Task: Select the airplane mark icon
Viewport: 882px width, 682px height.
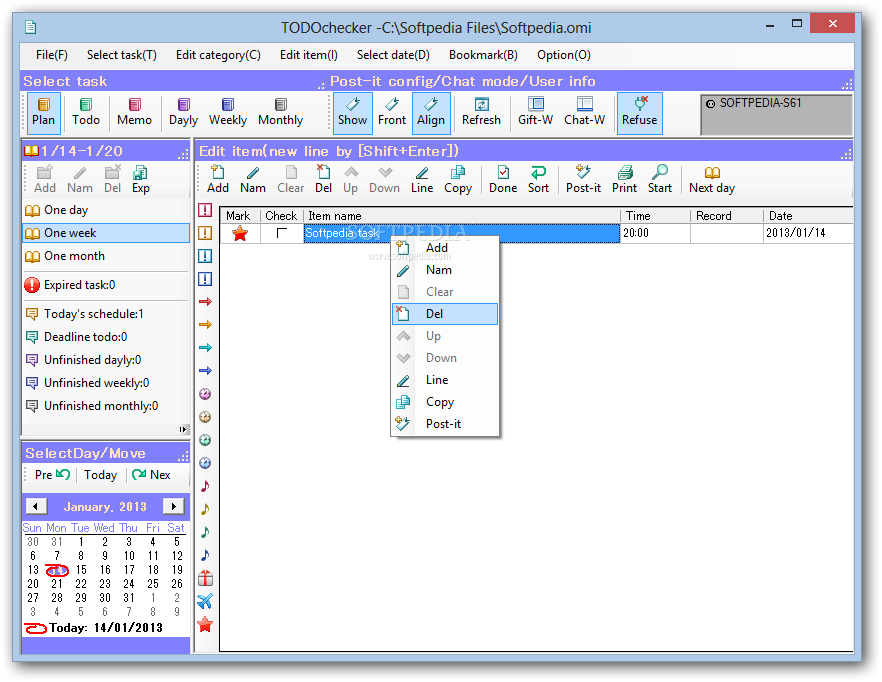Action: pyautogui.click(x=205, y=601)
